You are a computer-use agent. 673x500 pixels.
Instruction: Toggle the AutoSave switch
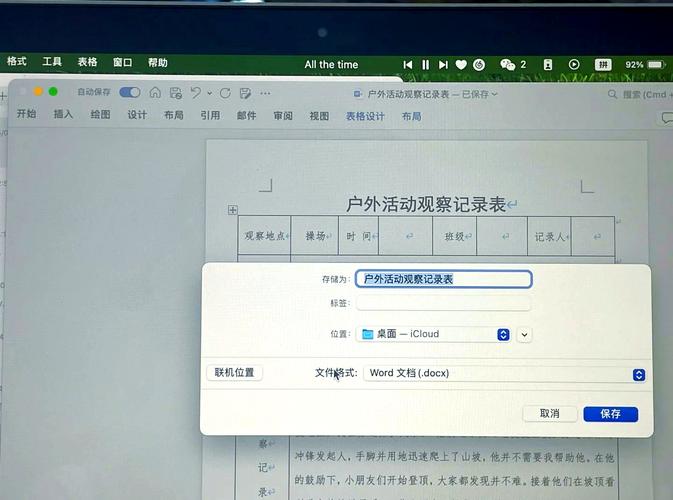click(130, 92)
